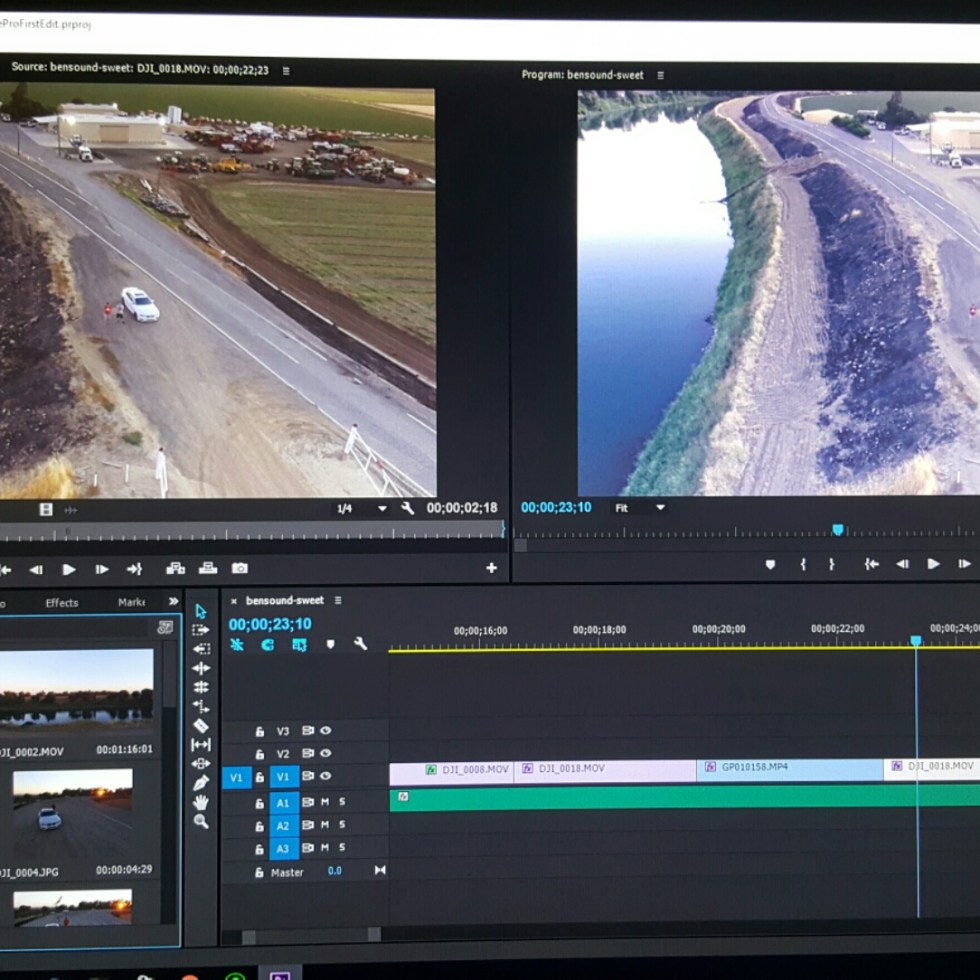Viewport: 980px width, 980px height.
Task: Hide track V3 using its eye icon
Action: (325, 731)
